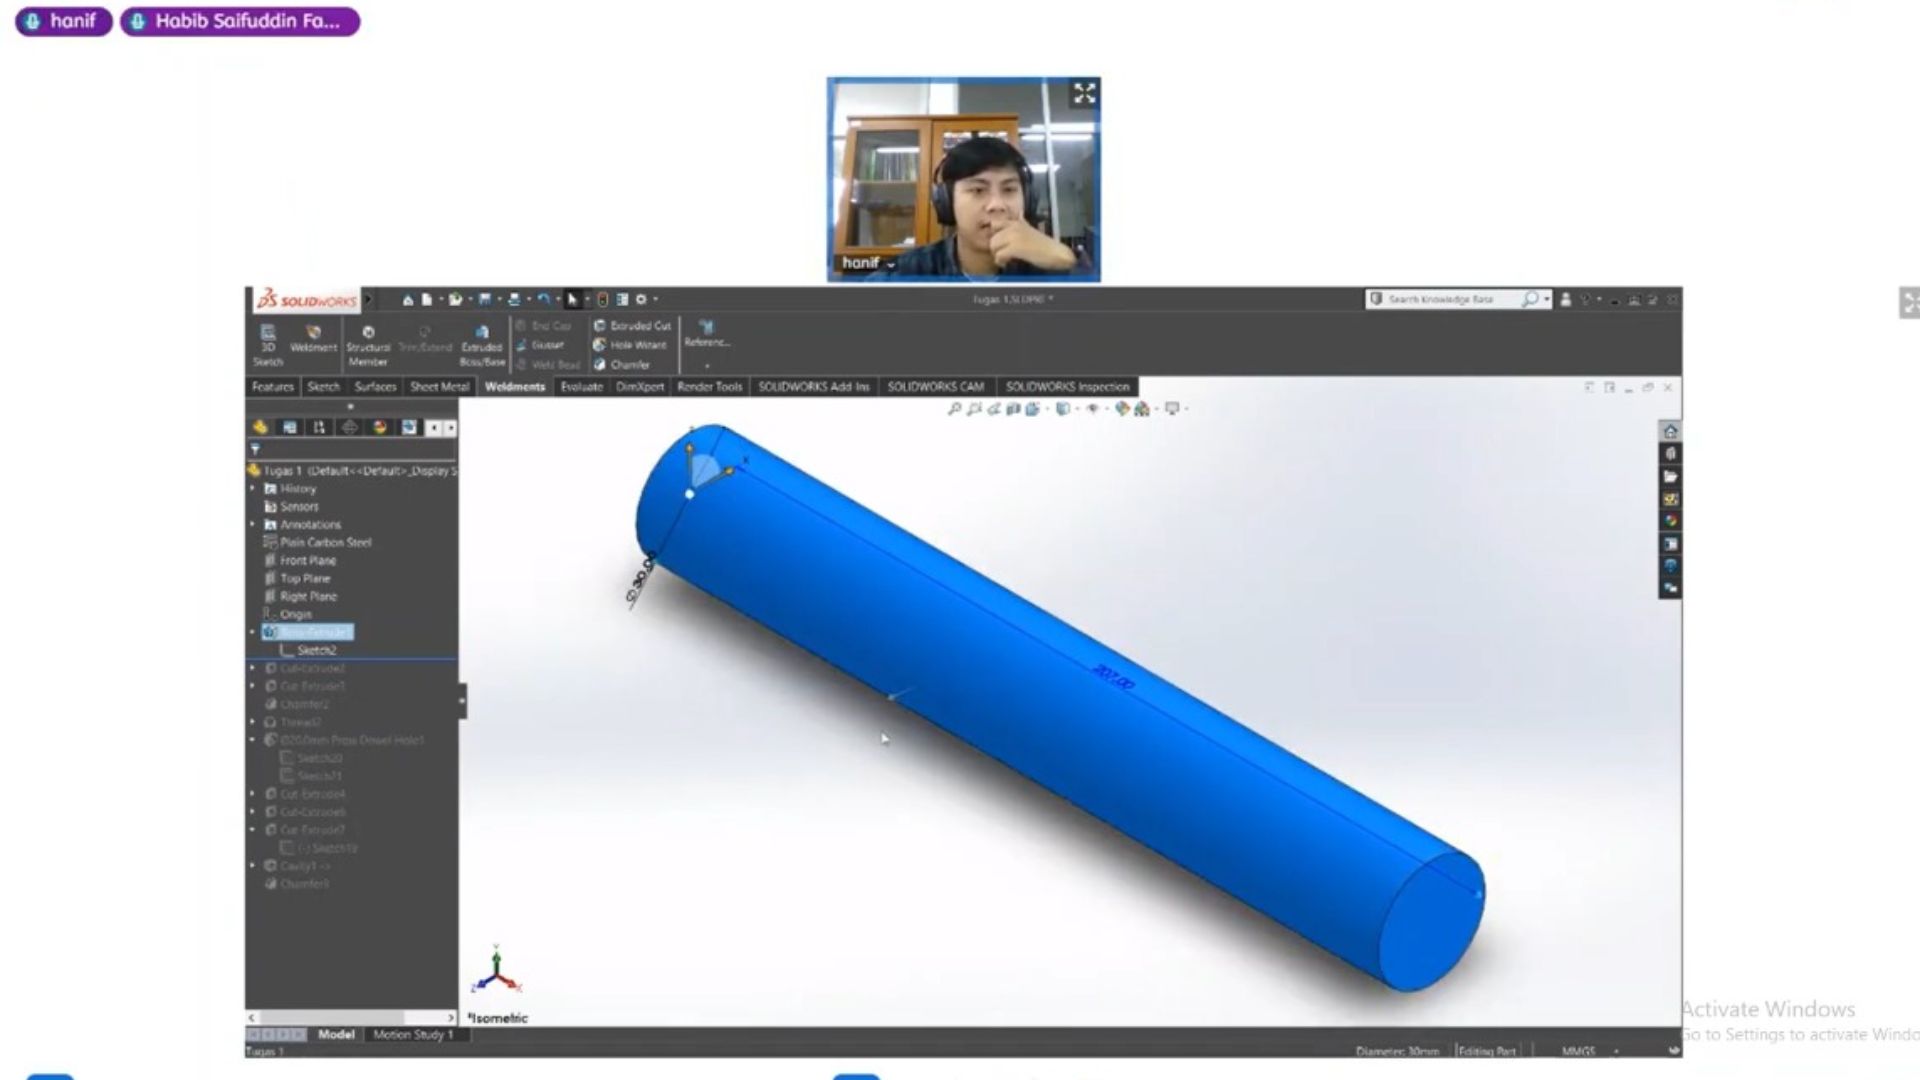Viewport: 1920px width, 1080px height.
Task: Open the DisplayManager appearance tab icon
Action: click(379, 428)
